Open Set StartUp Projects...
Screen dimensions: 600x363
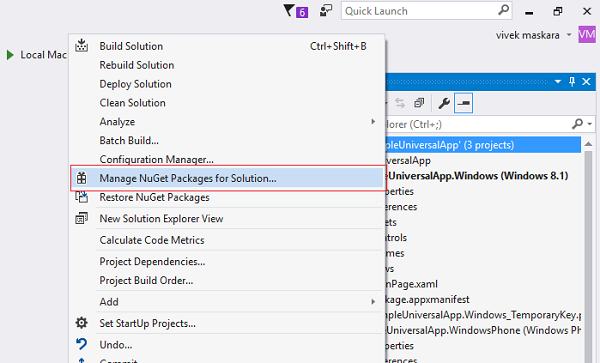(227, 323)
